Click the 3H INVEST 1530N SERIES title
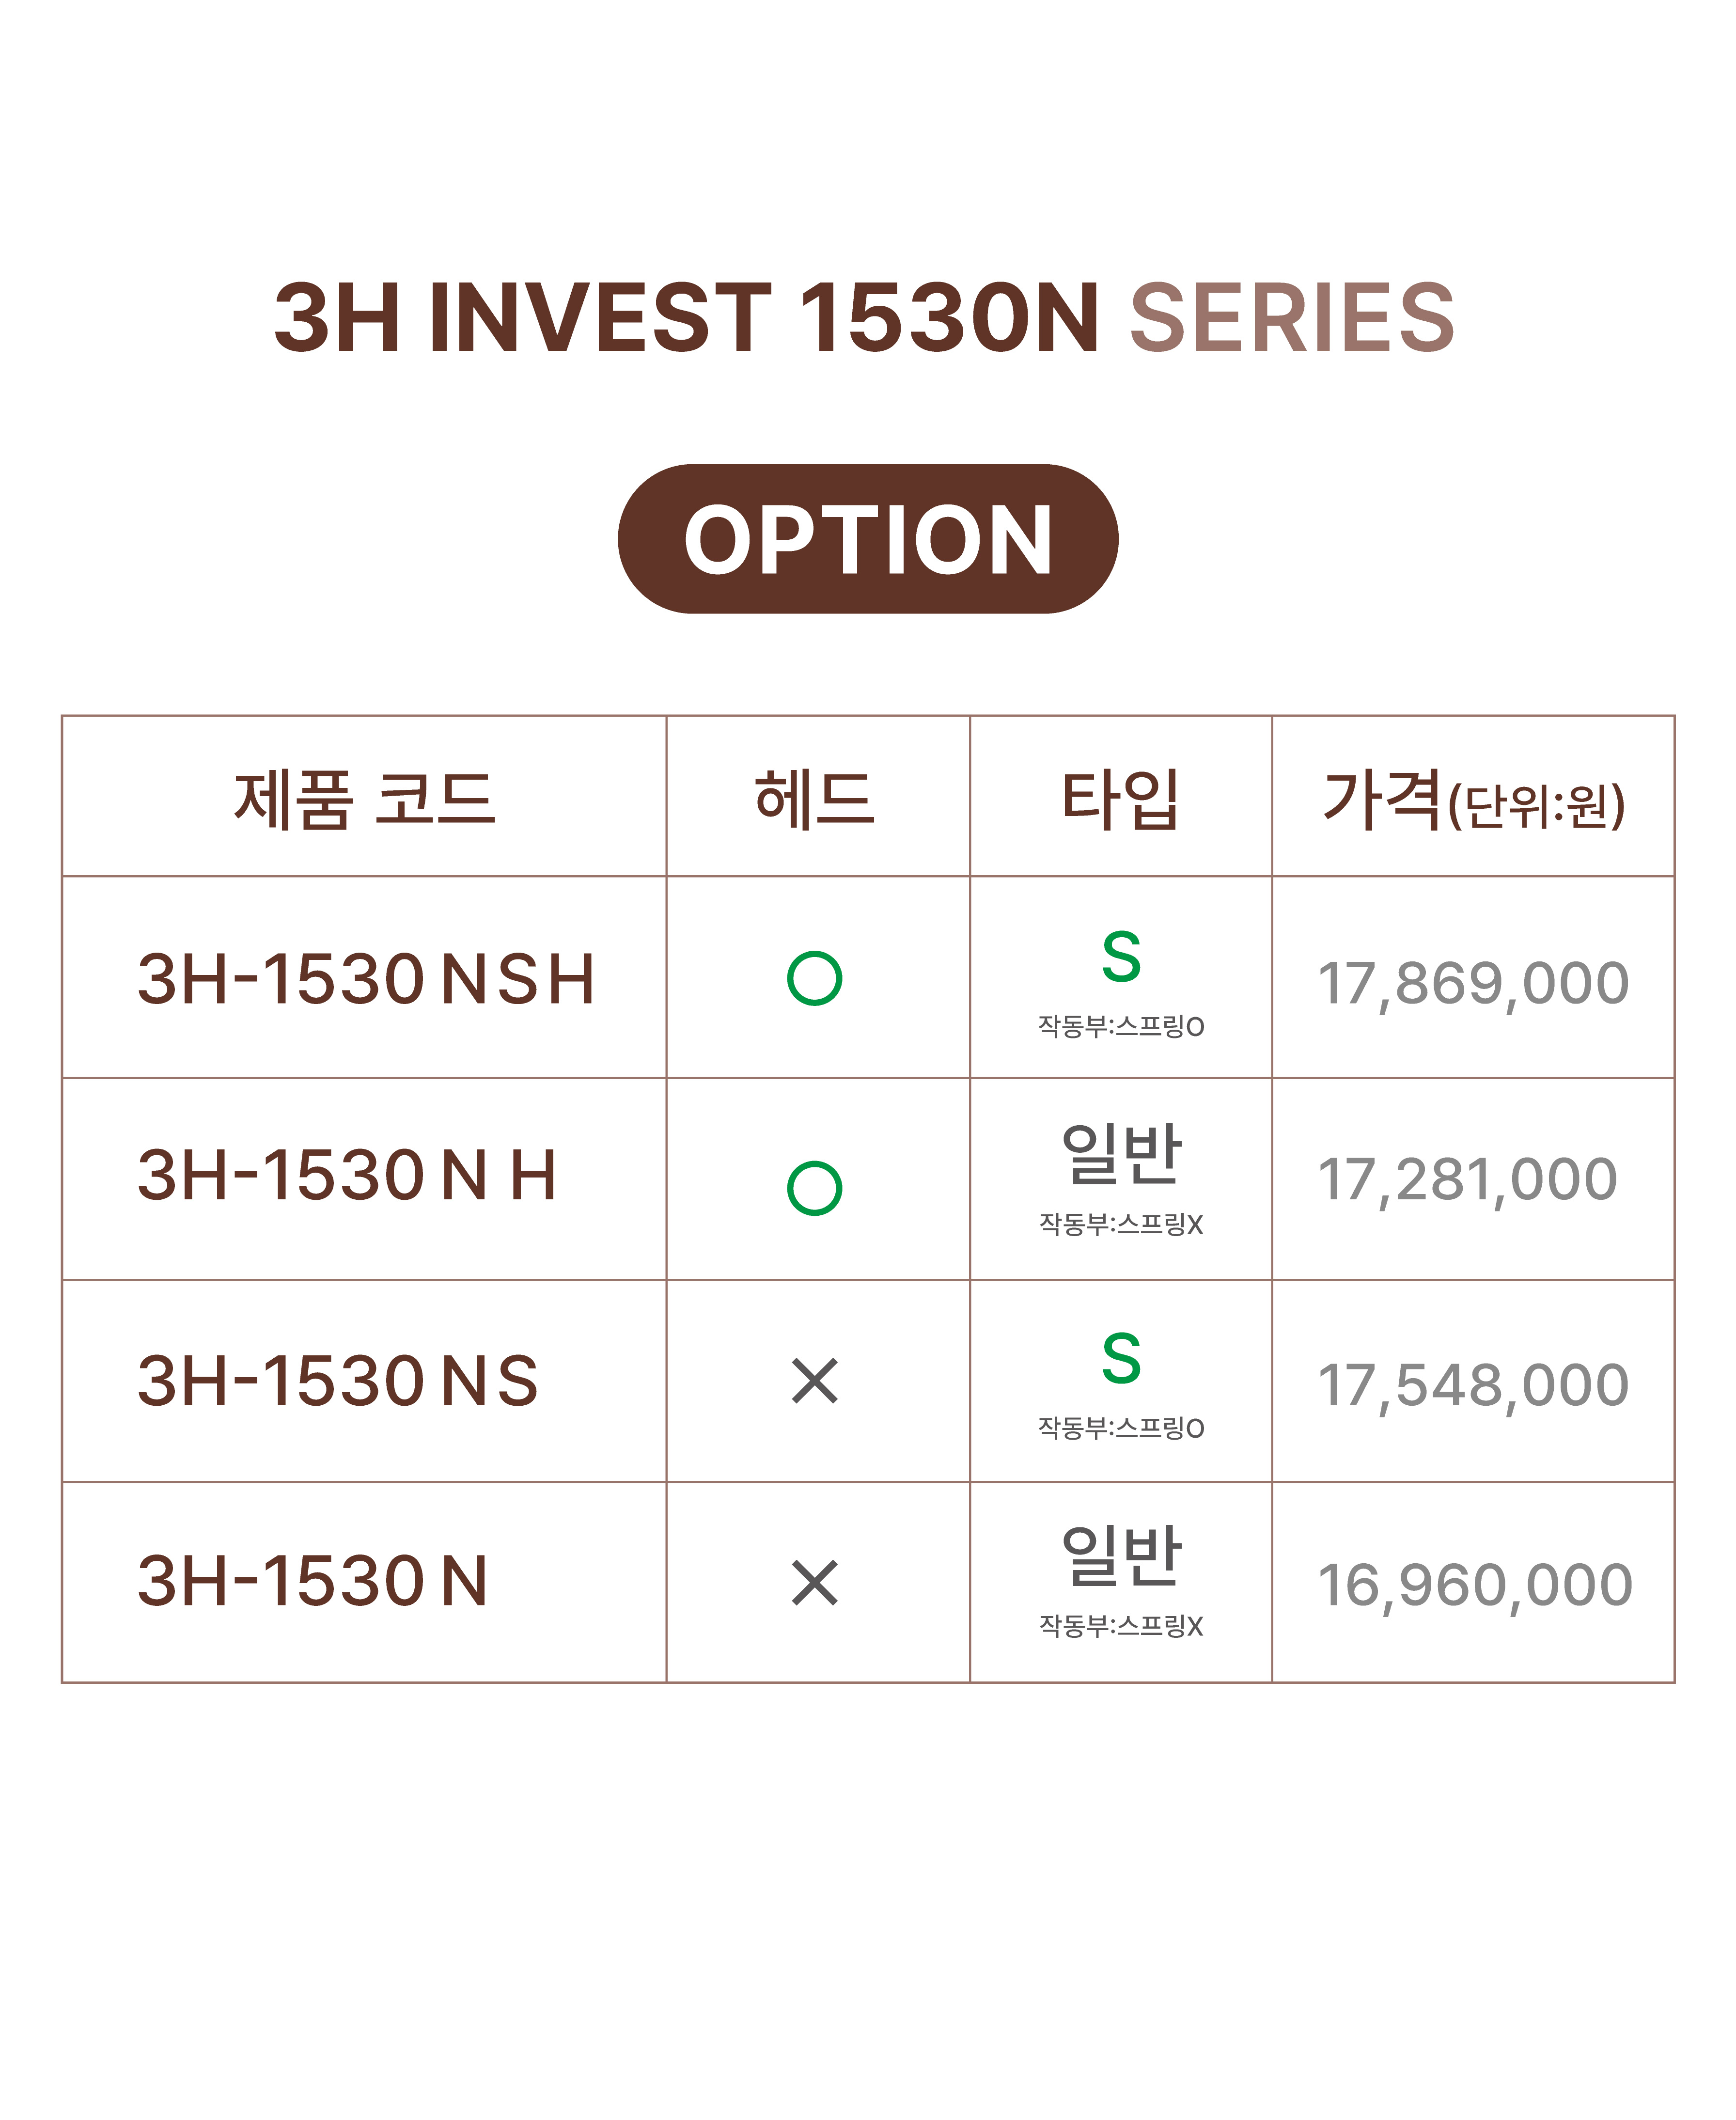The width and height of the screenshot is (1736, 2120). 864,318
